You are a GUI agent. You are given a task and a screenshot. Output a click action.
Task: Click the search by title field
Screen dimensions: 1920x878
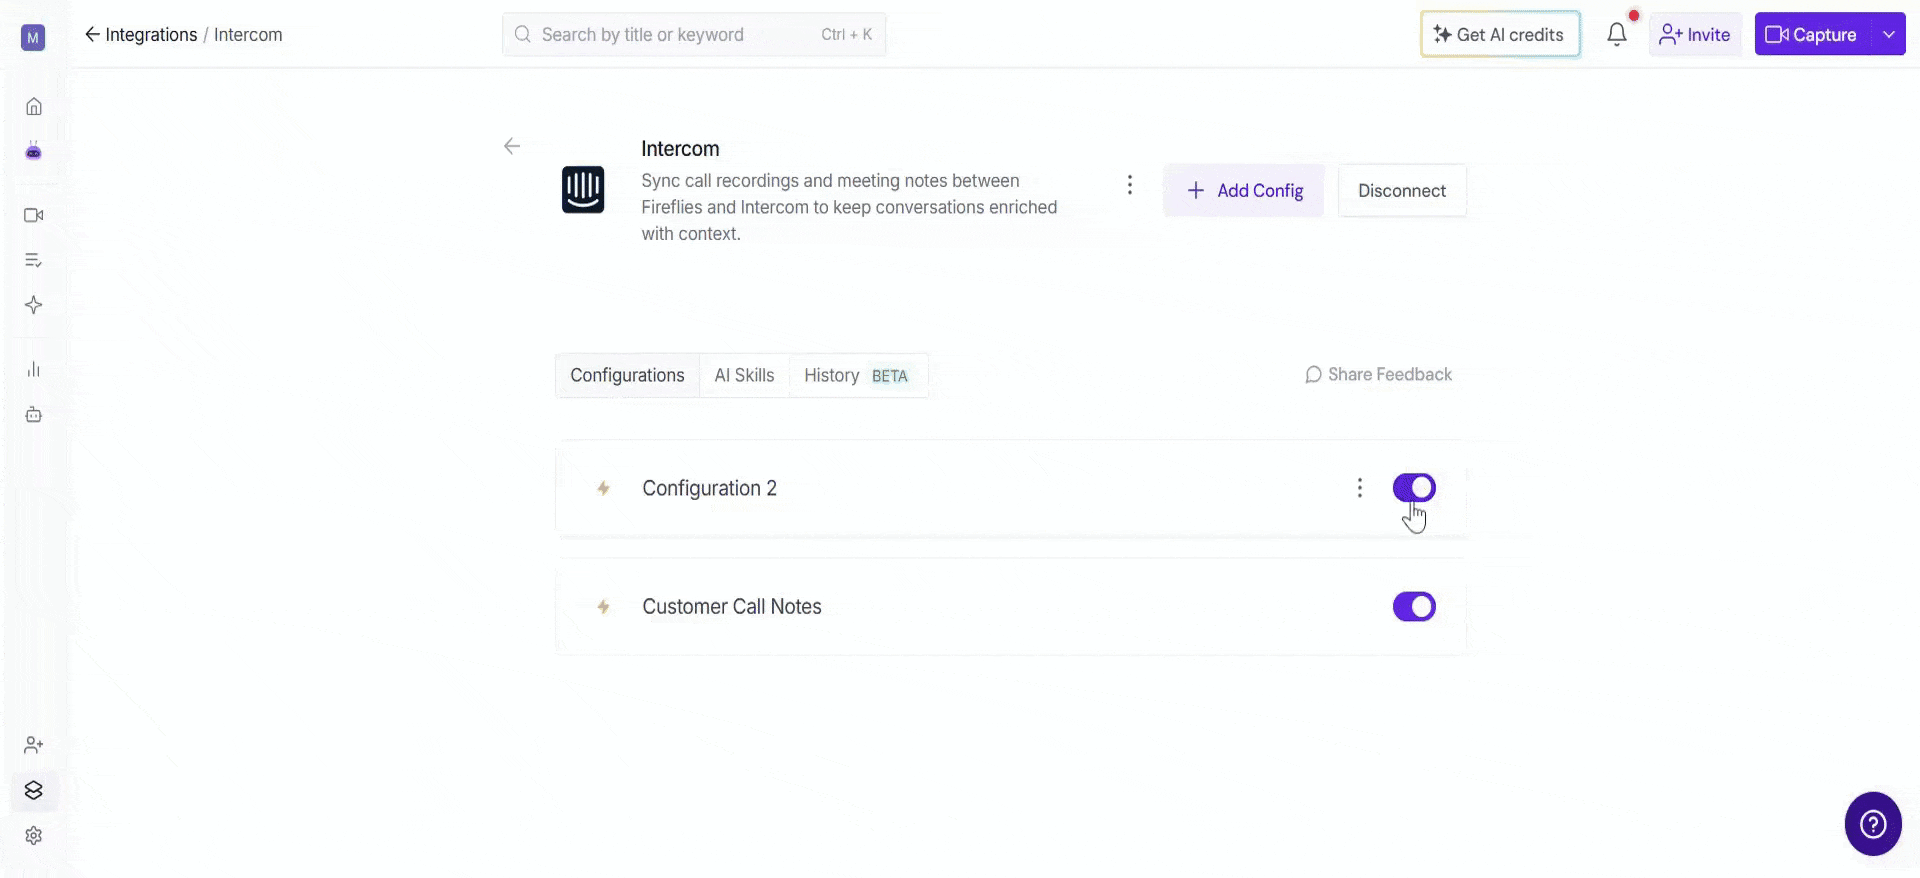point(694,34)
